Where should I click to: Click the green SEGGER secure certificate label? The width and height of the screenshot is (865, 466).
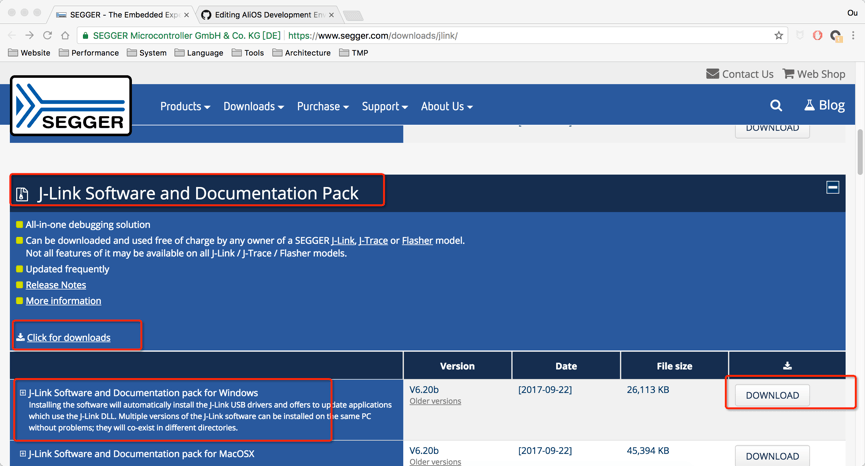(181, 35)
